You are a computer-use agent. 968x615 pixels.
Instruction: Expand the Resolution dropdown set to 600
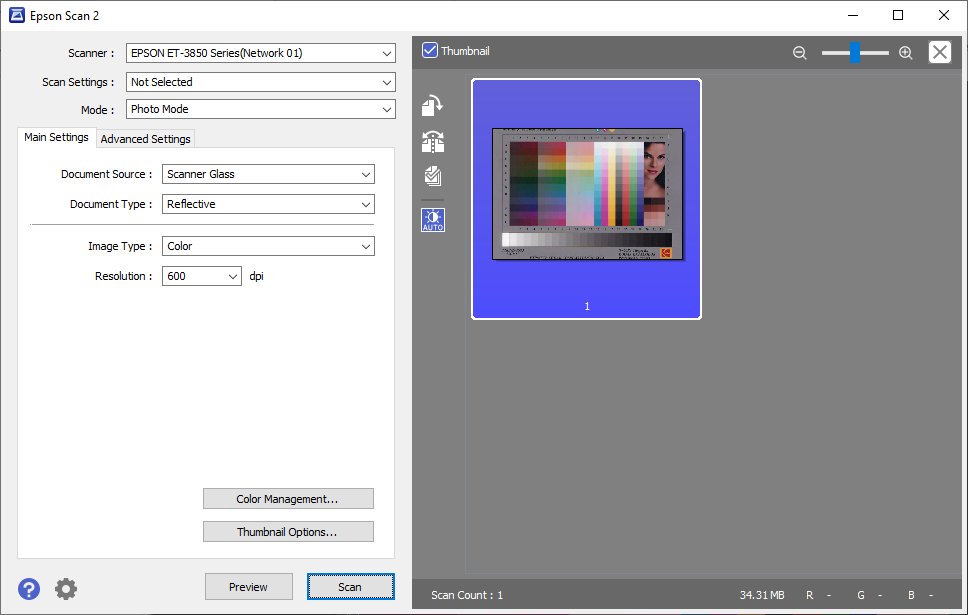[202, 276]
